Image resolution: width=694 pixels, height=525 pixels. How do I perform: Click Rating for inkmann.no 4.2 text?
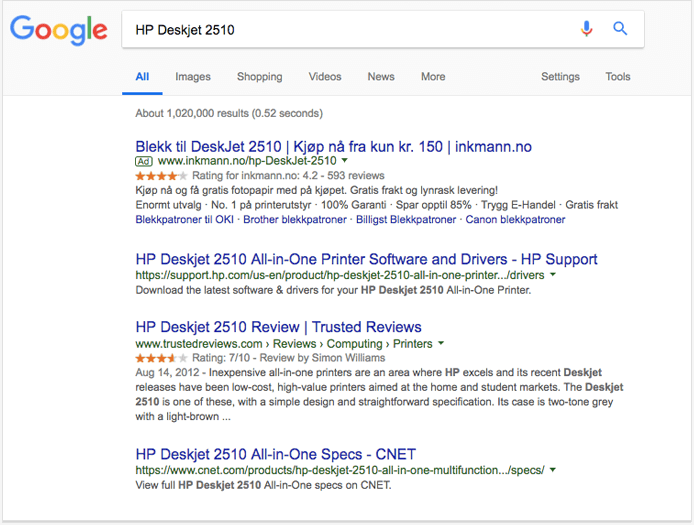click(288, 176)
